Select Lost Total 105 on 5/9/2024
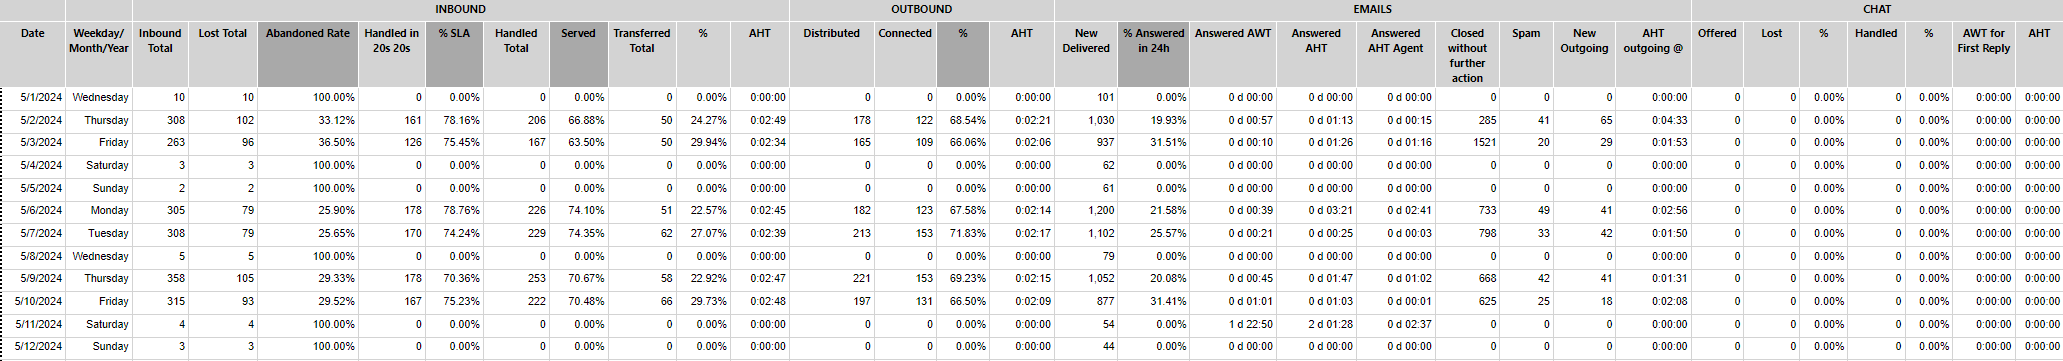Viewport: 2063px width, 361px height. click(223, 279)
